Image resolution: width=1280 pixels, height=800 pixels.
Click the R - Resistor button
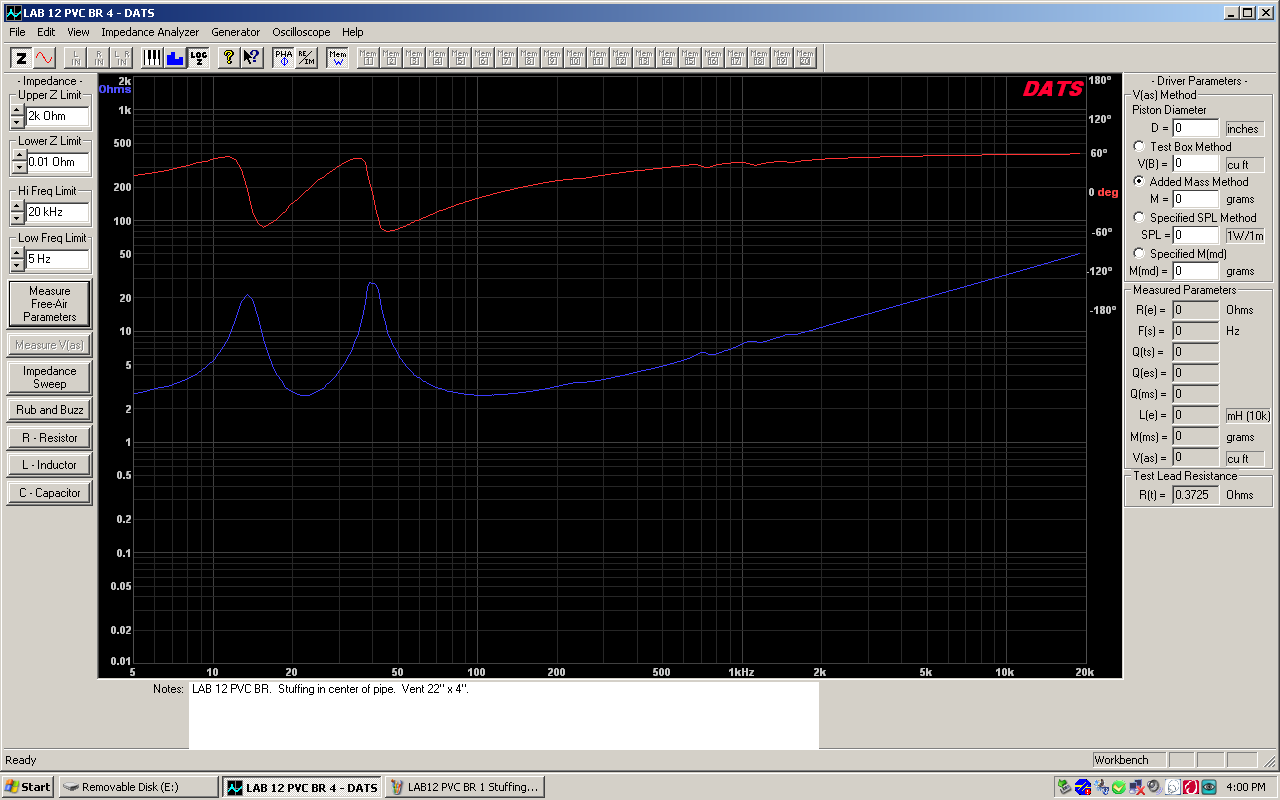49,438
